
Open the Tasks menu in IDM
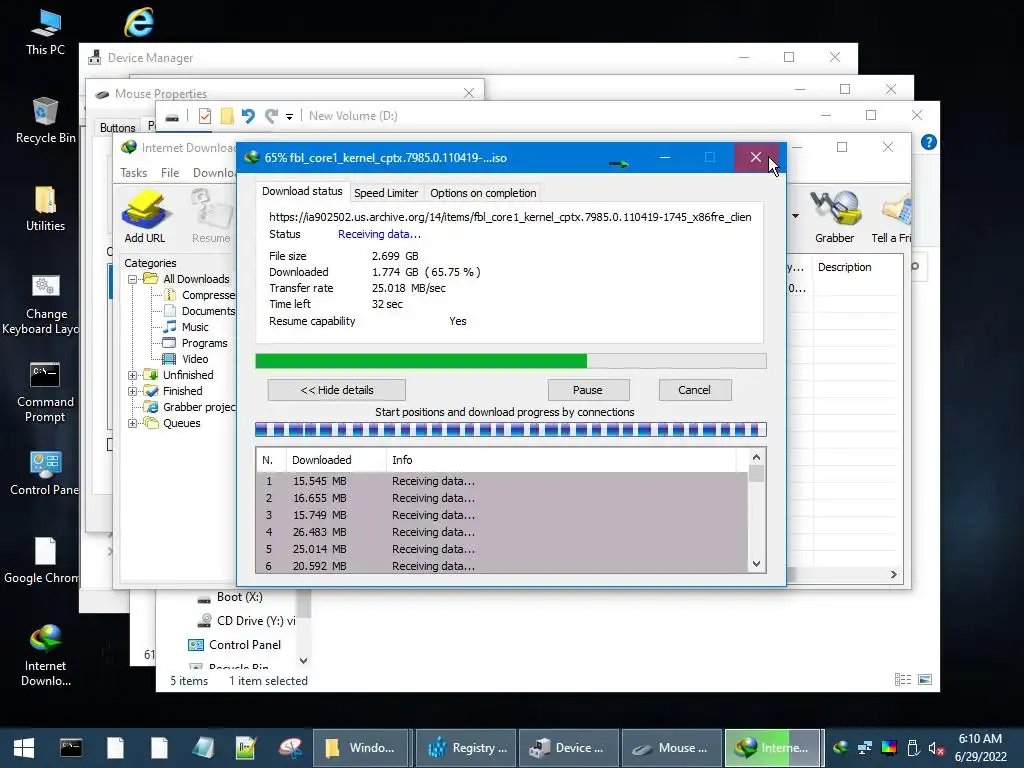coord(134,172)
